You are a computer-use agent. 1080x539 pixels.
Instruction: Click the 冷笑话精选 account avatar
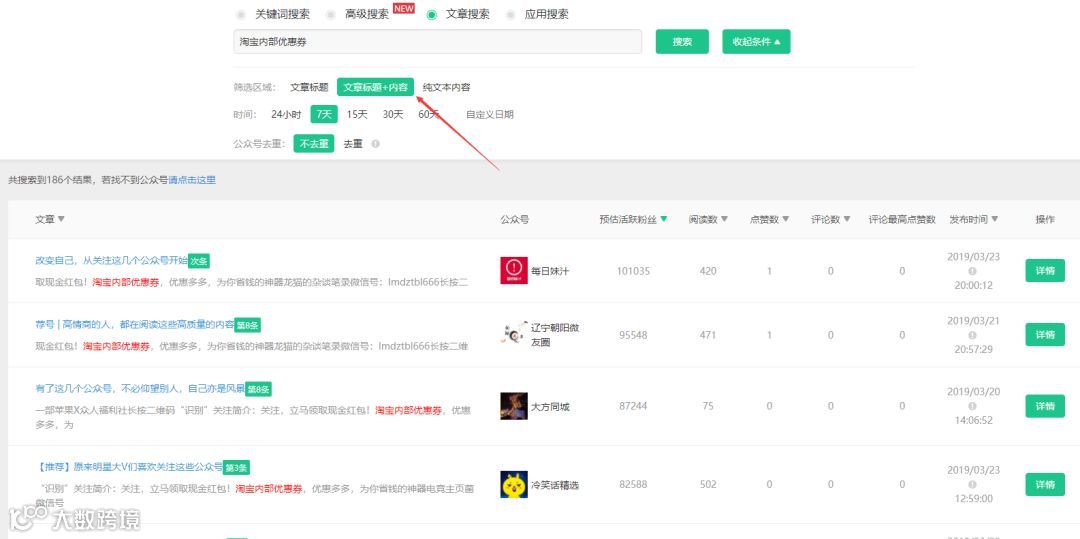click(x=514, y=485)
